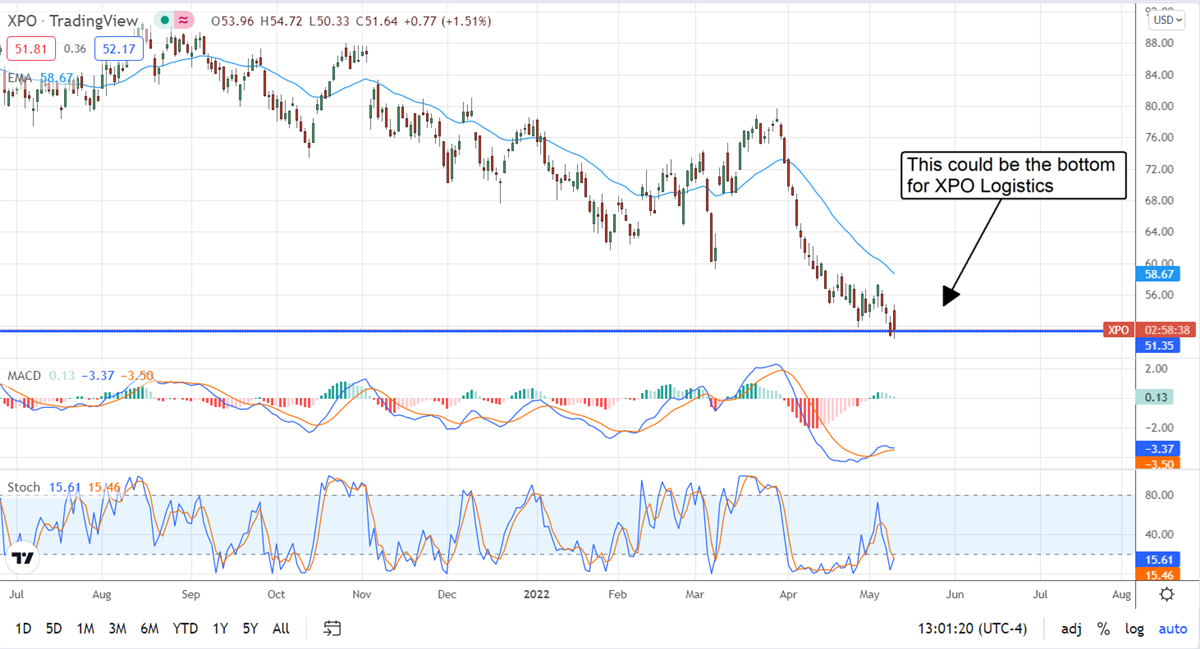Open the go-to-date calendar icon
This screenshot has width=1200, height=649.
(x=333, y=628)
